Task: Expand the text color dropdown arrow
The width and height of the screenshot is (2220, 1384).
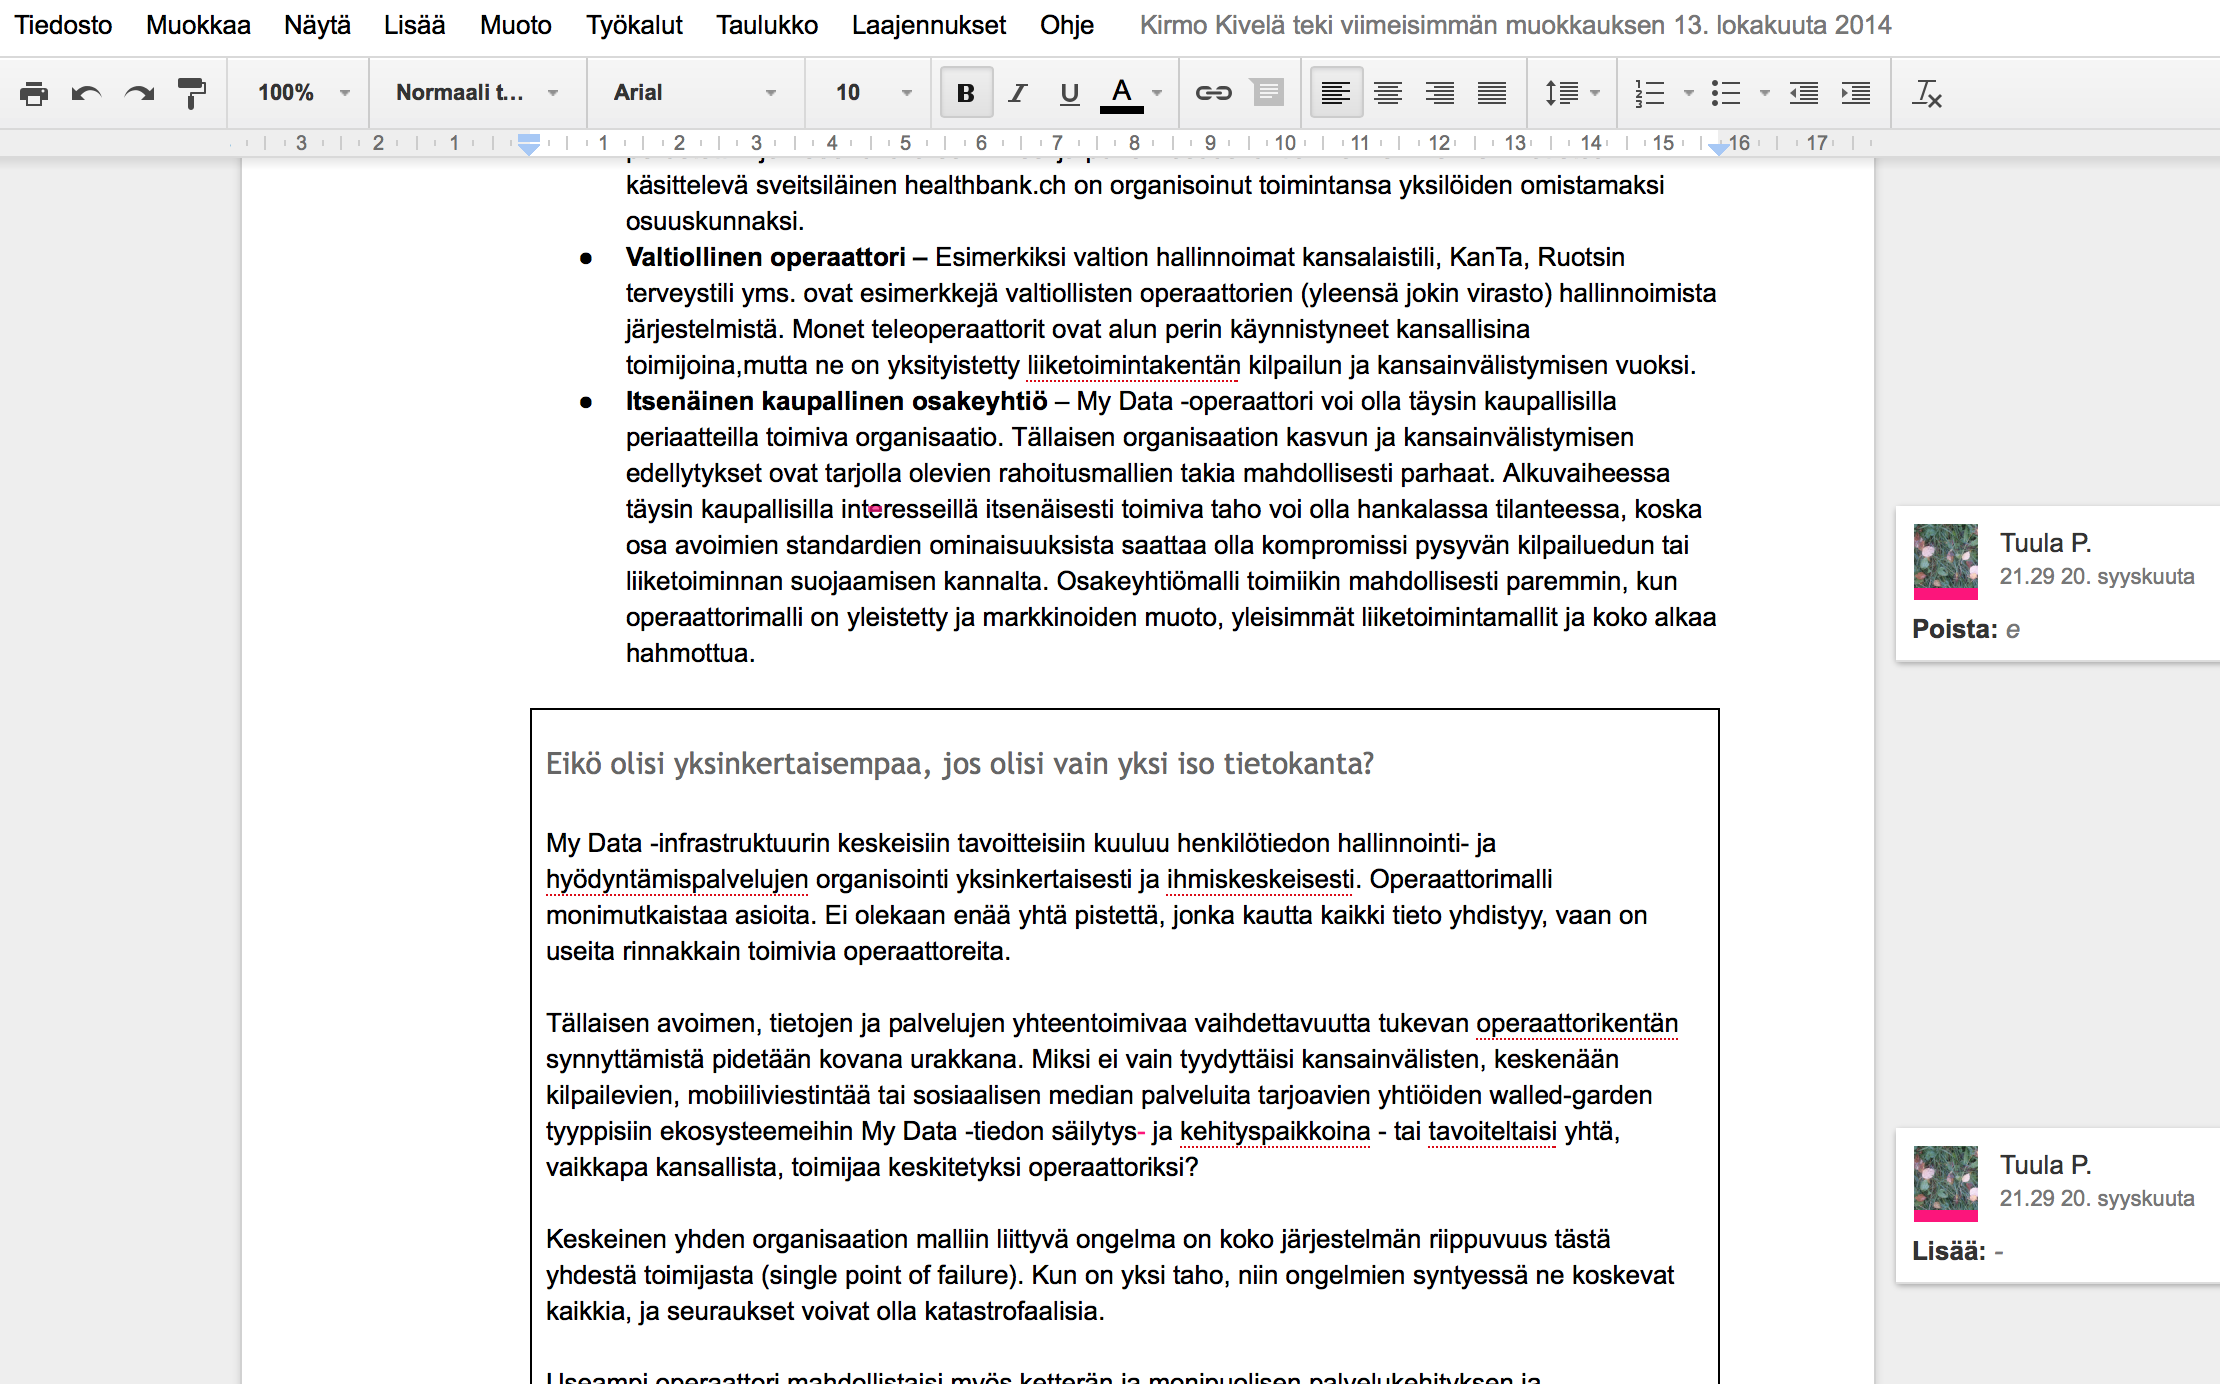Action: tap(1157, 93)
